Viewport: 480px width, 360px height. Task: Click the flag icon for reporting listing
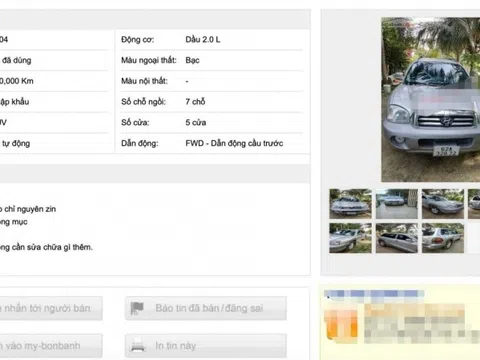[137, 308]
